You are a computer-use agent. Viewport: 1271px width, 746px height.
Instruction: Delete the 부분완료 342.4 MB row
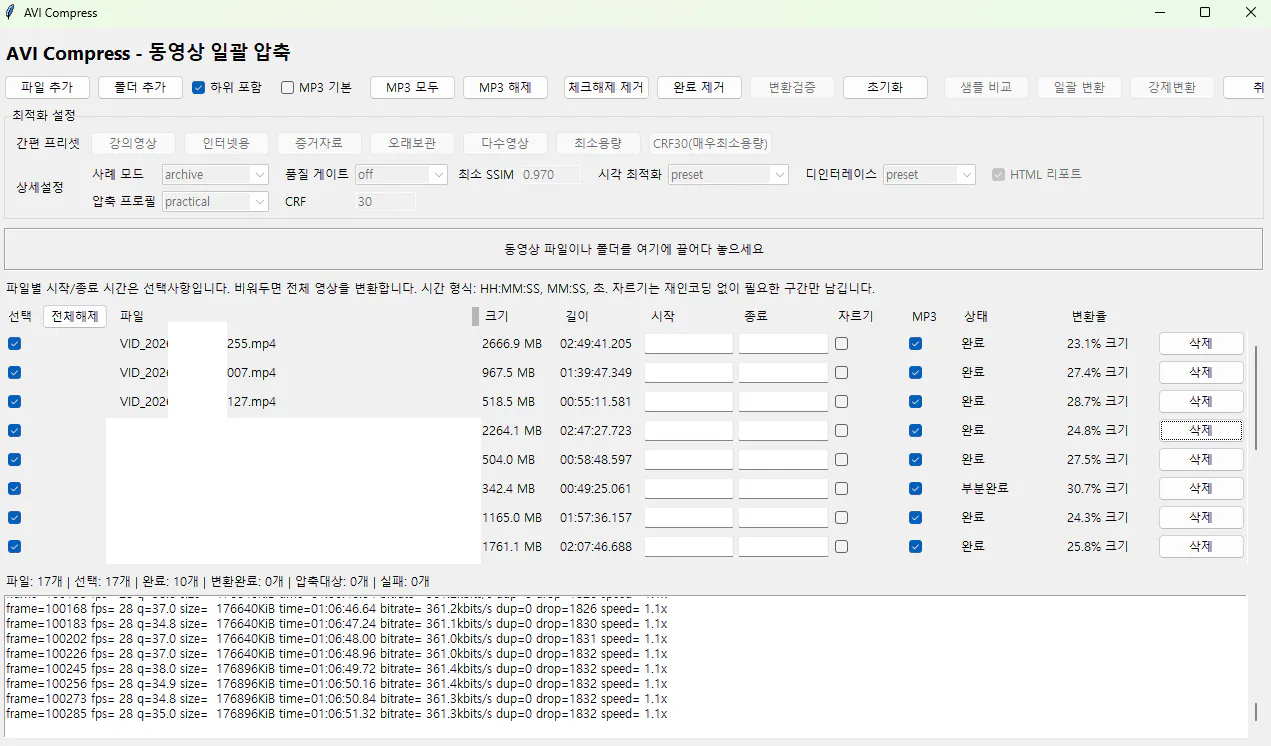tap(1201, 489)
